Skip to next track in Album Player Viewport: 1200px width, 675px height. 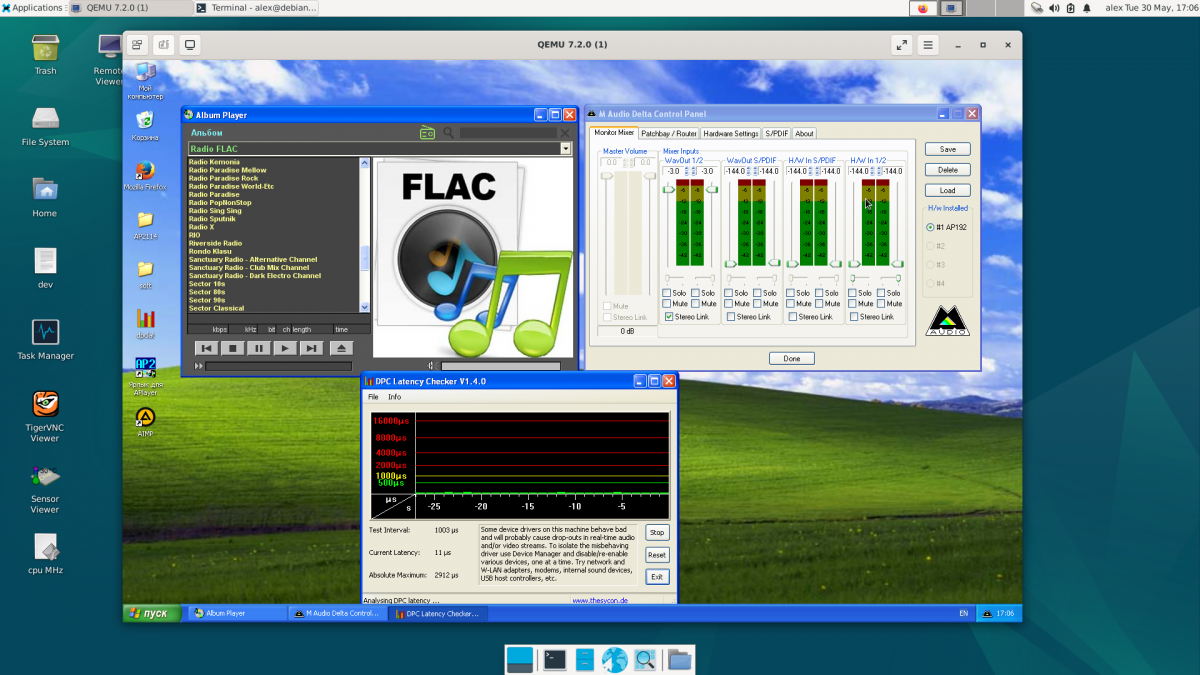[x=310, y=348]
